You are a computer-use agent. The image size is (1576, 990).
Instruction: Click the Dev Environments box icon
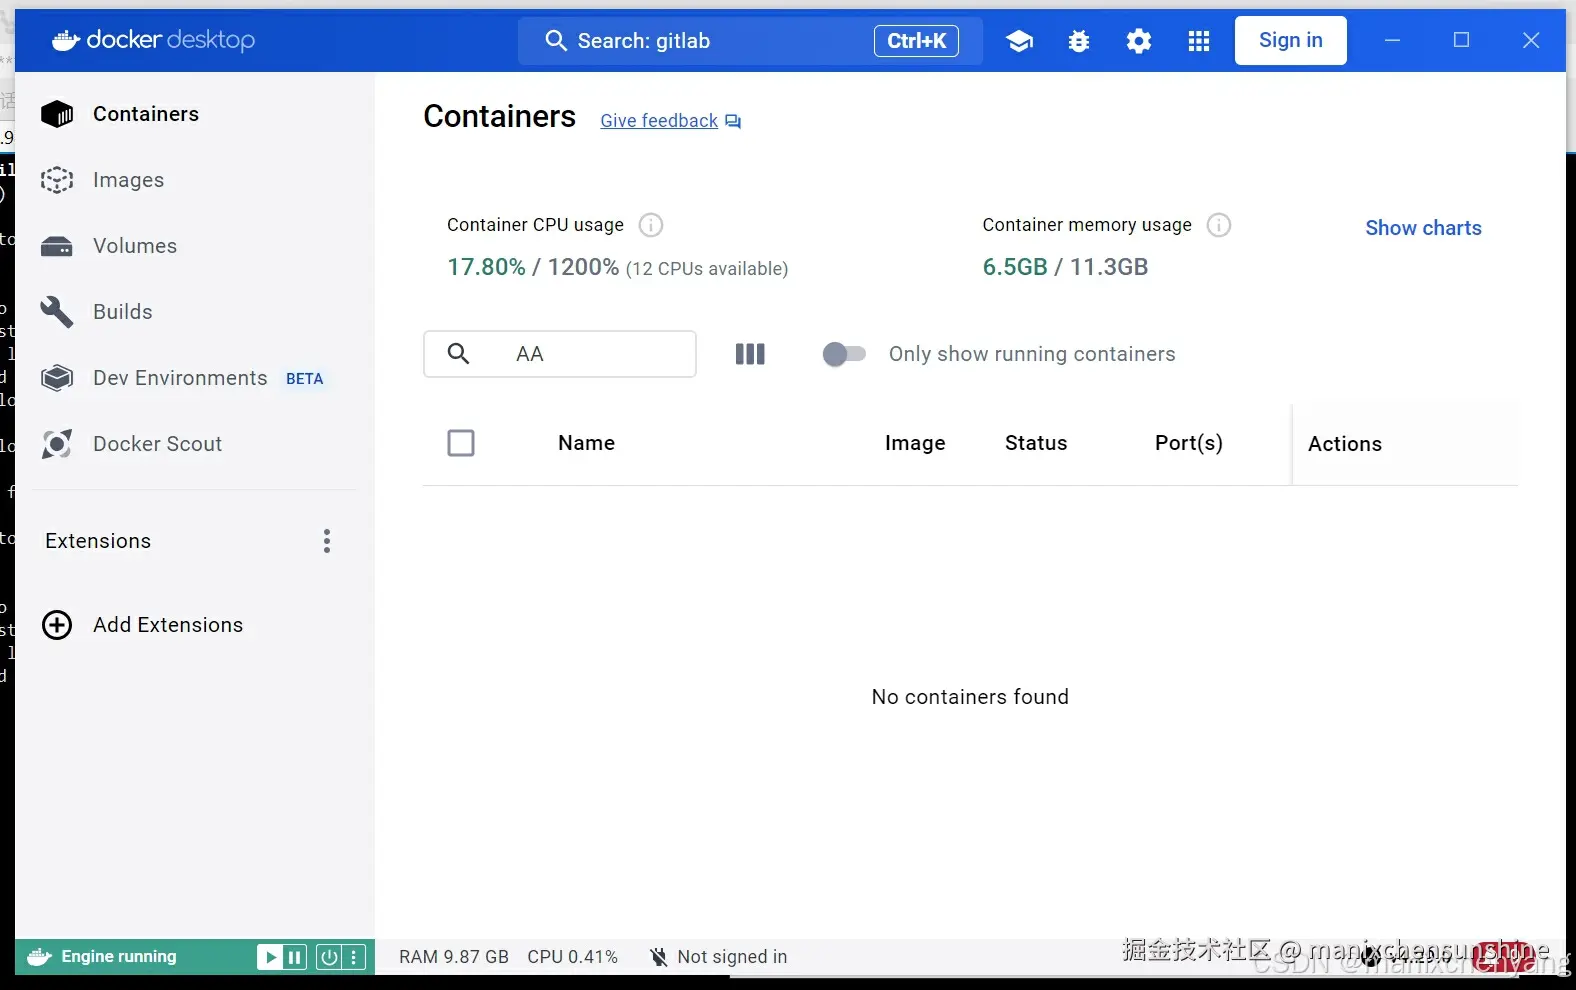[57, 378]
